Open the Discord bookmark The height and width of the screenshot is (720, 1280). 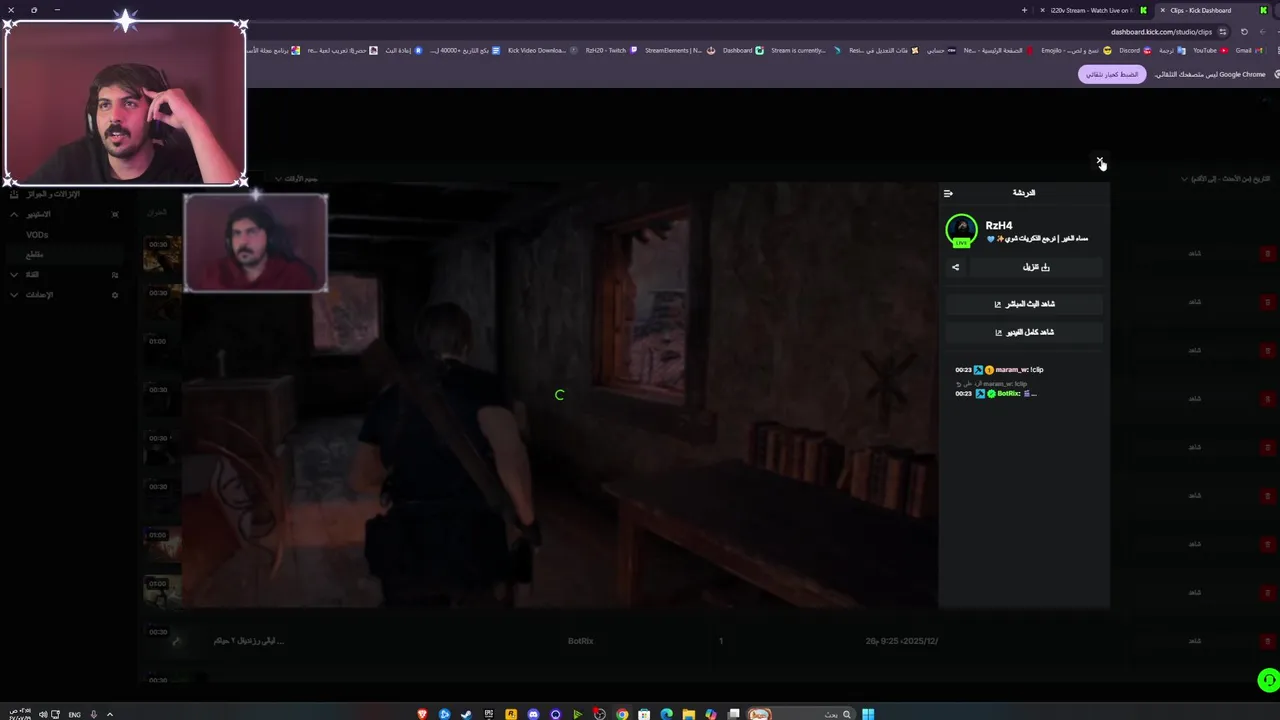point(1135,51)
